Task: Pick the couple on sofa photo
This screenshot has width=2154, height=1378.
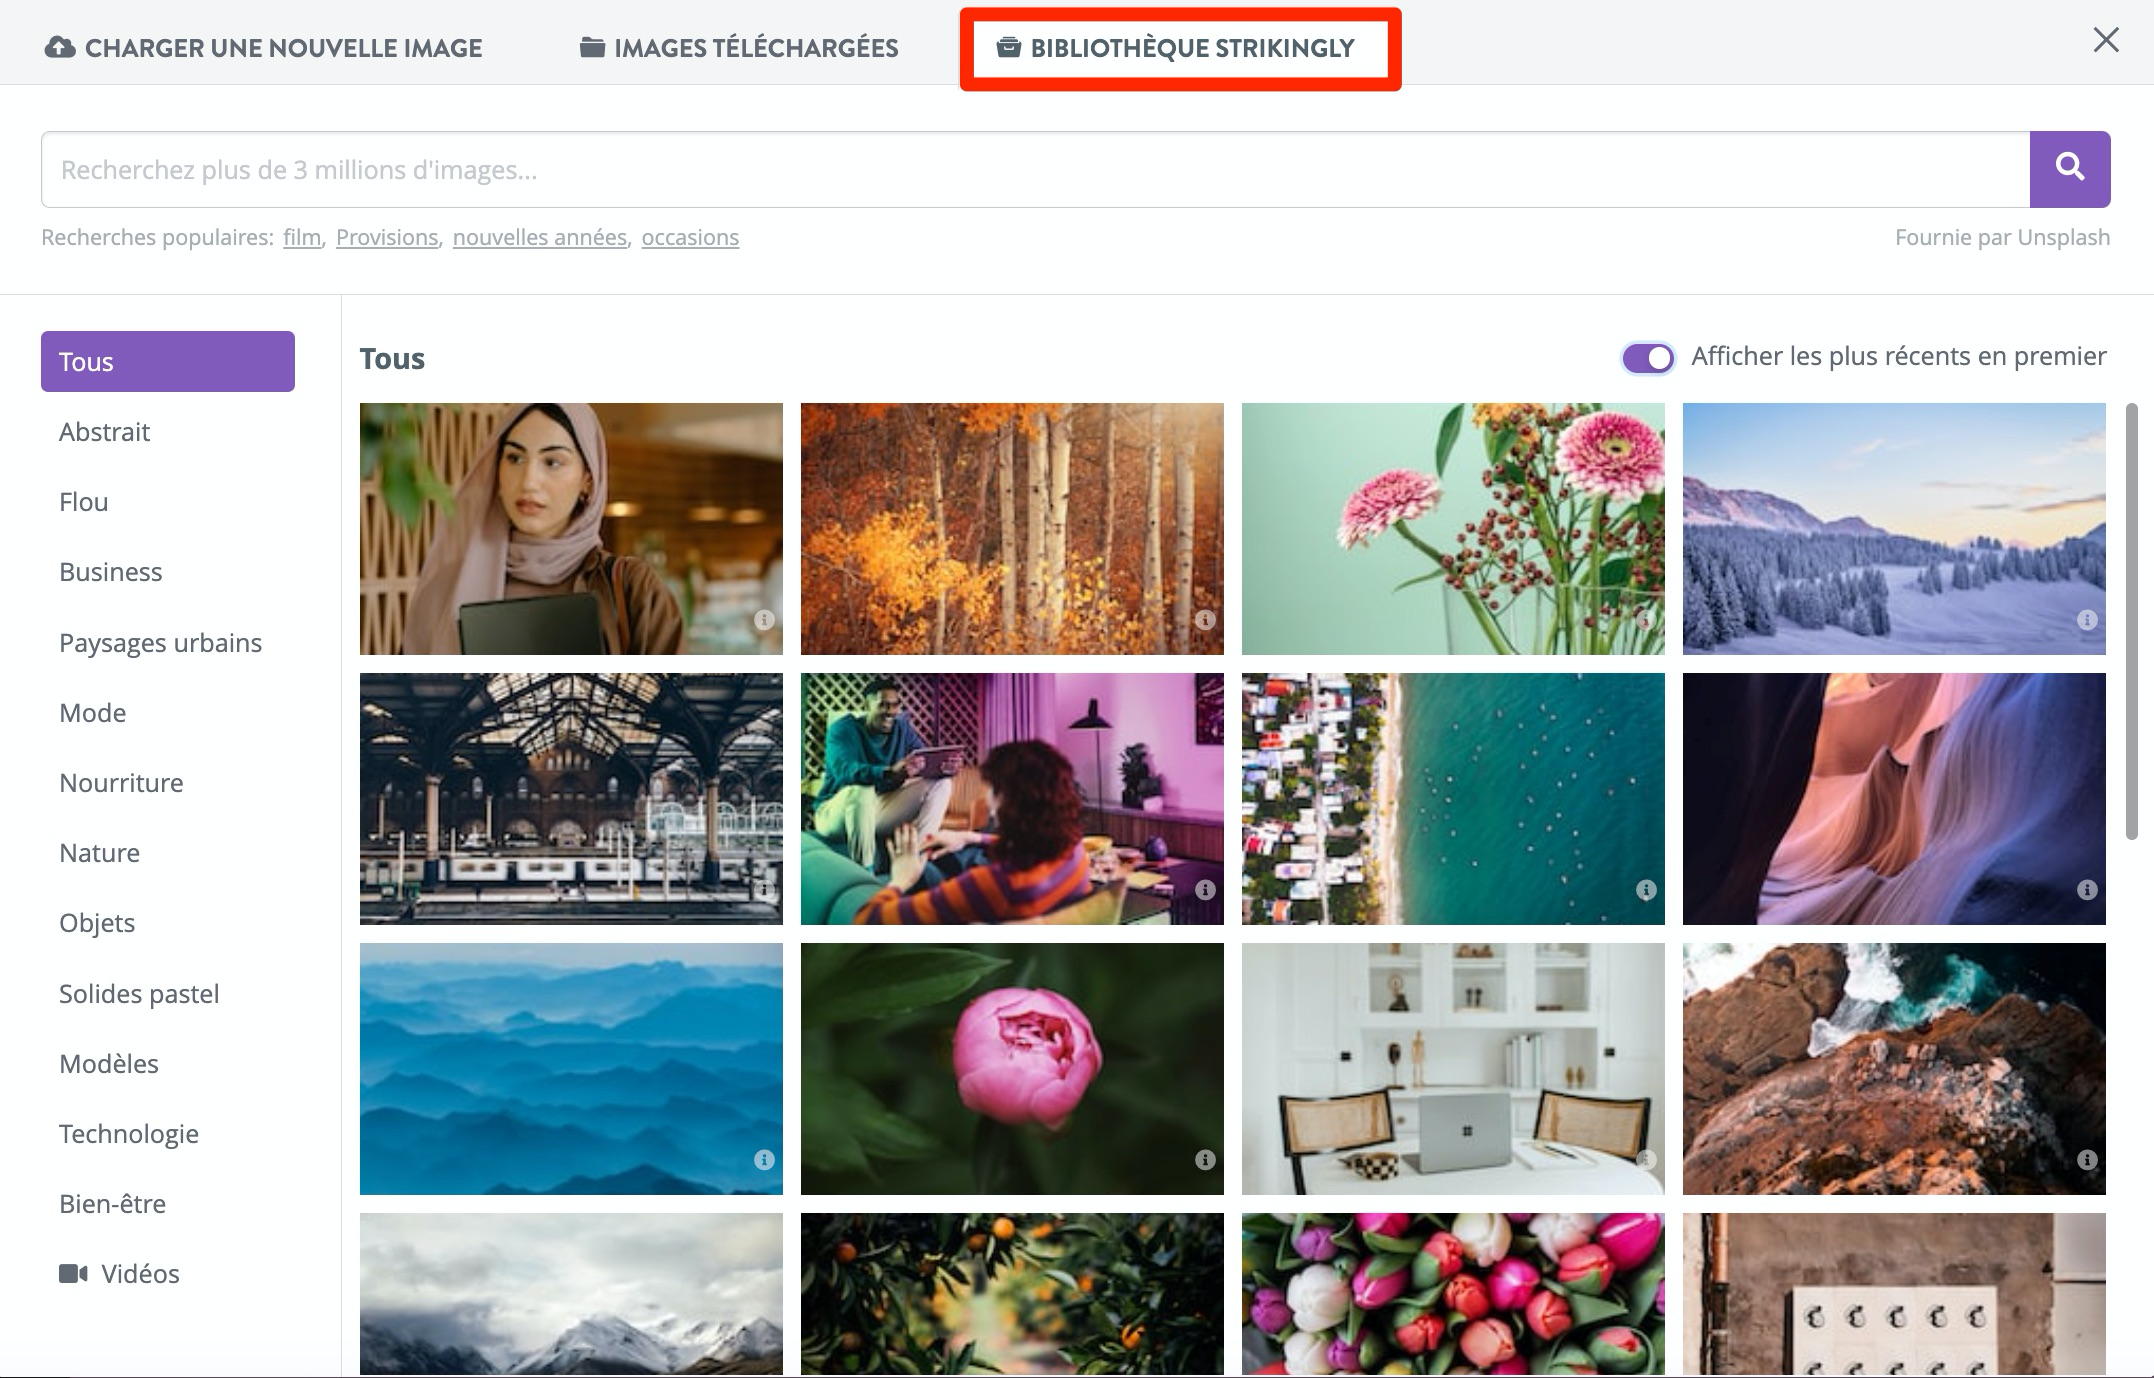Action: (1012, 799)
